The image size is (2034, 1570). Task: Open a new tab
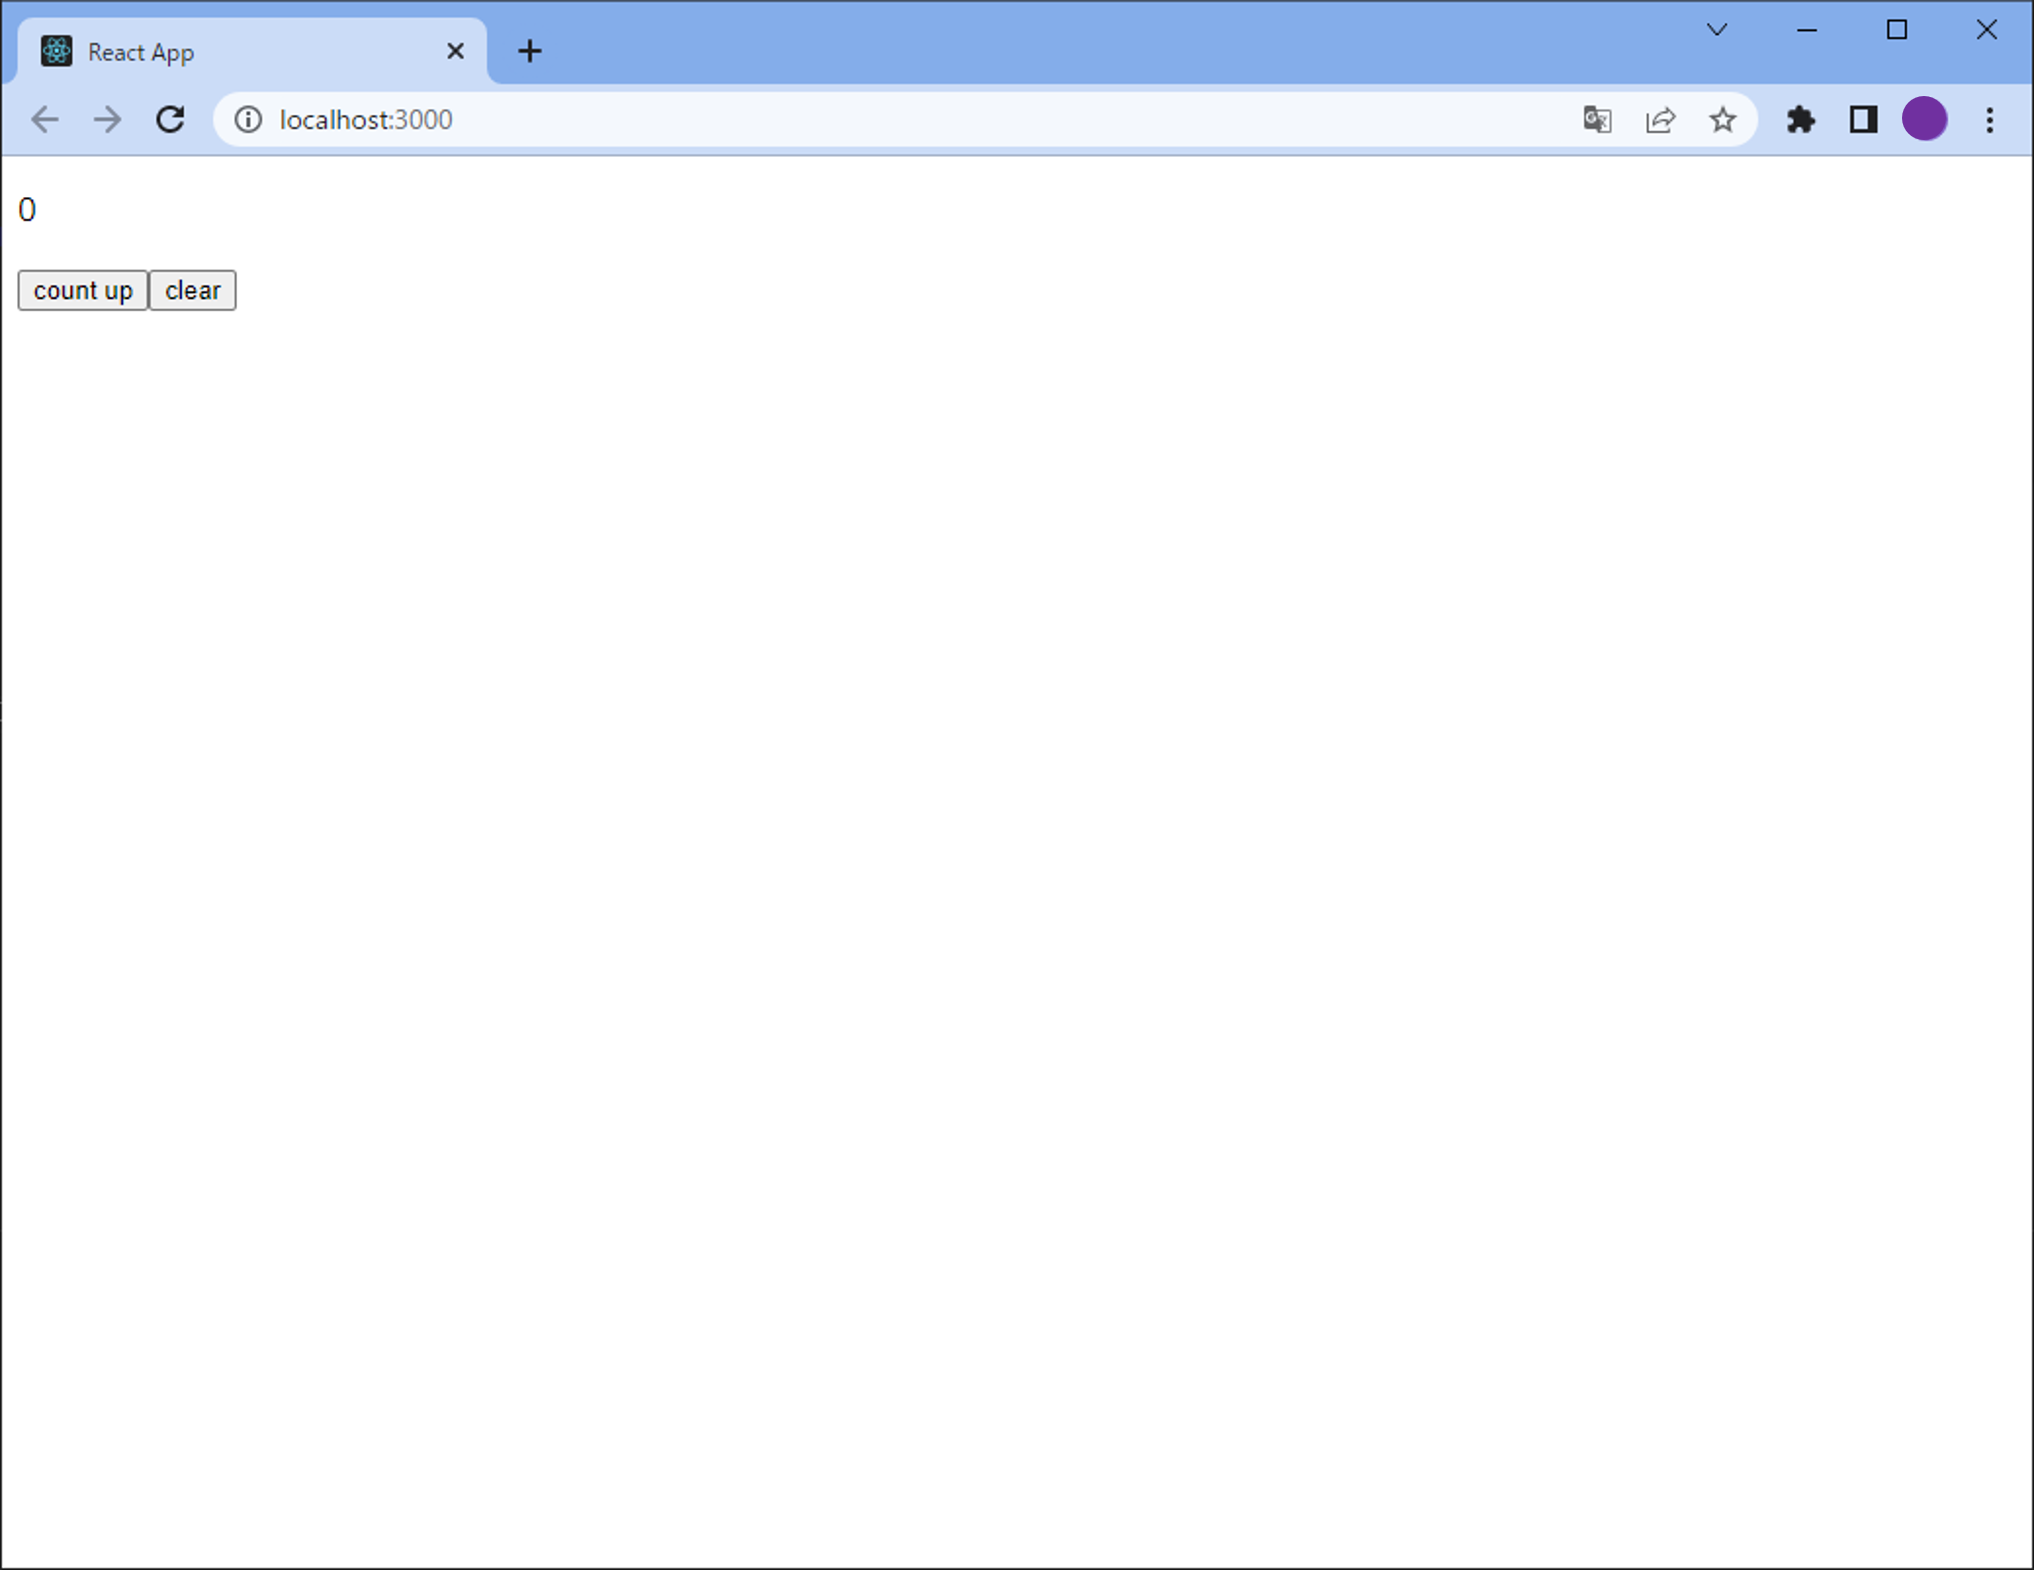click(x=530, y=51)
